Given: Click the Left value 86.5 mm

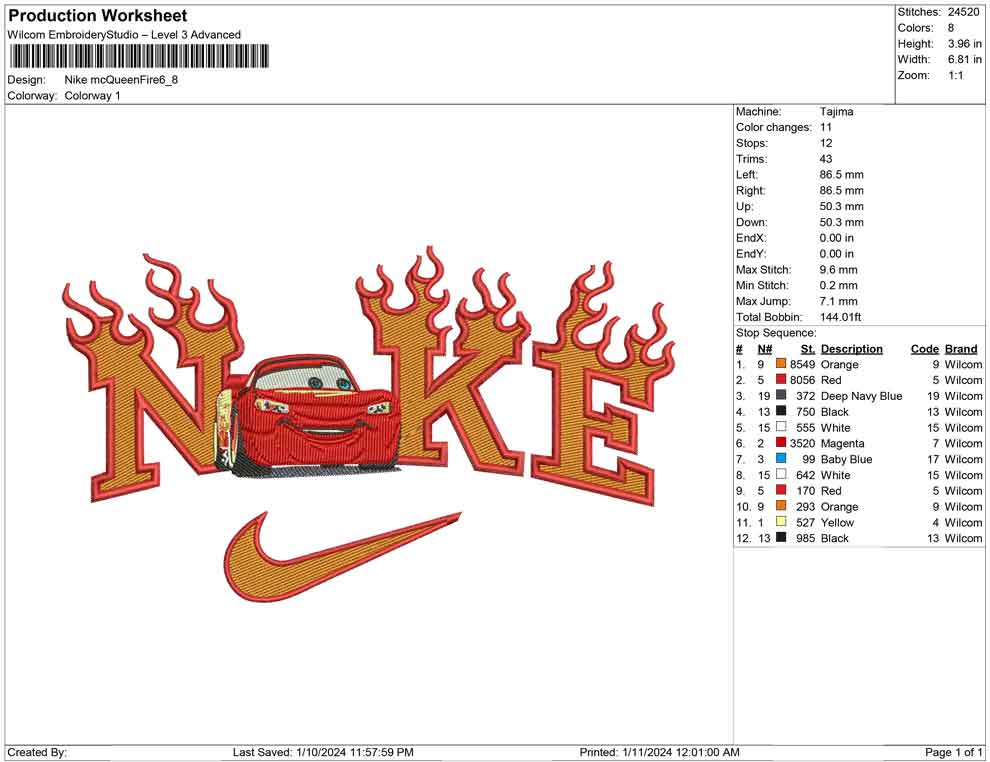Looking at the screenshot, I should 842,174.
